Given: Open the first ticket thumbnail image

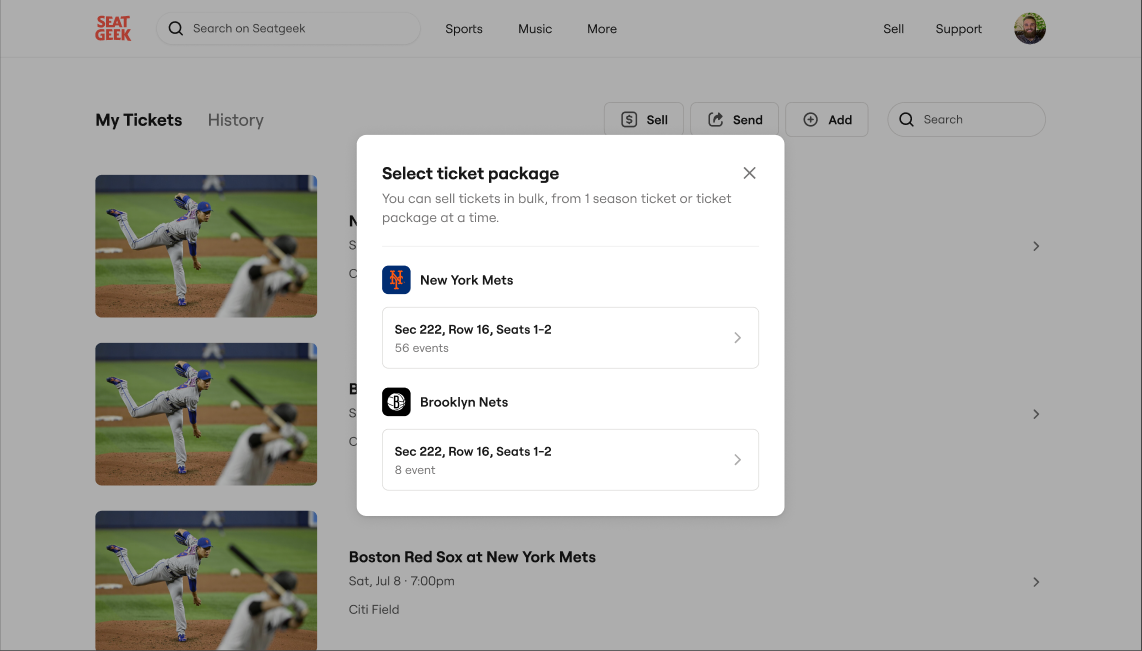Looking at the screenshot, I should pyautogui.click(x=206, y=246).
